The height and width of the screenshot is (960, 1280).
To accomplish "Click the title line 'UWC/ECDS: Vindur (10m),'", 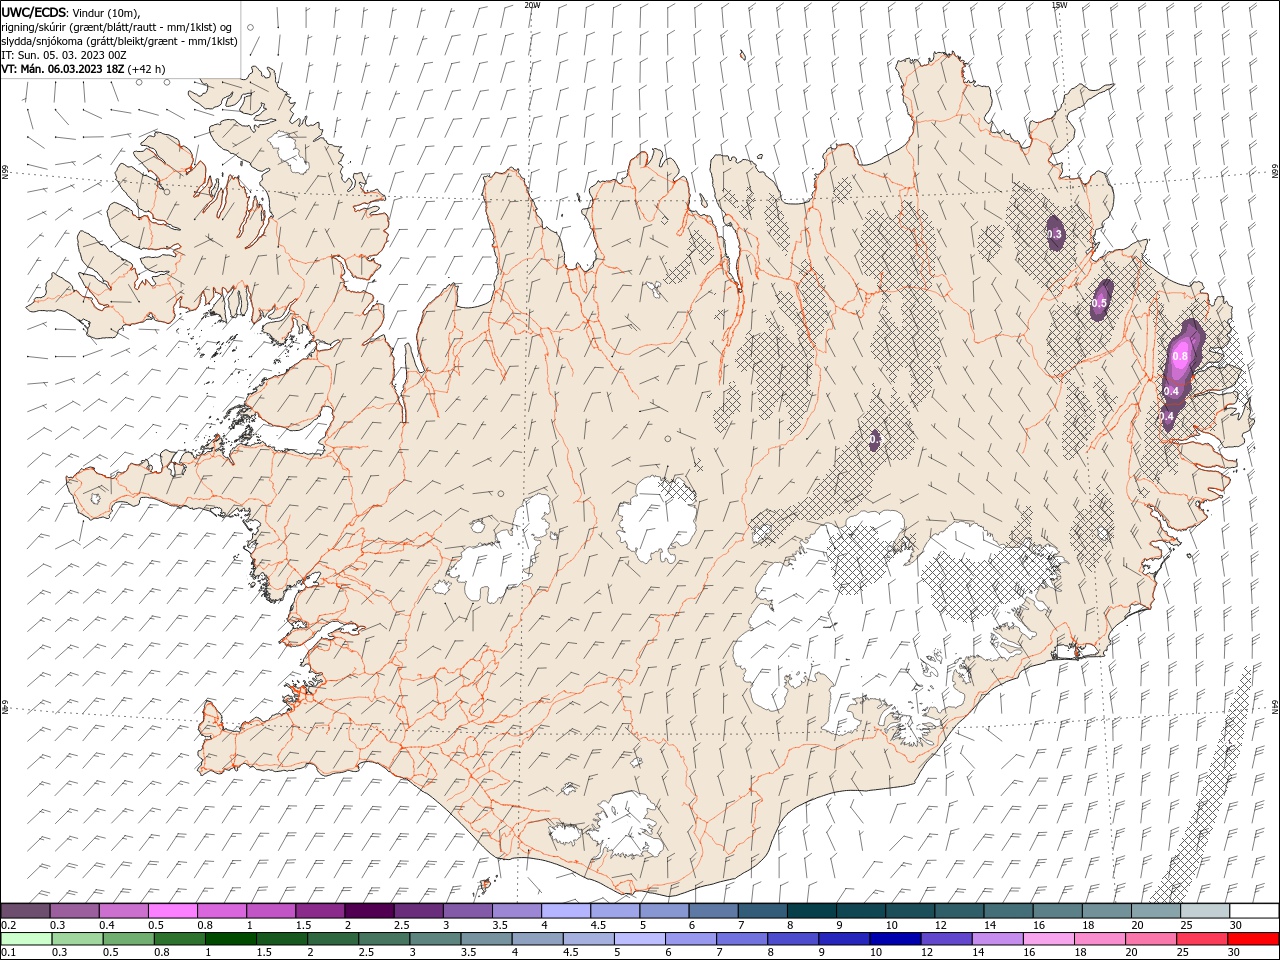I will pyautogui.click(x=71, y=12).
